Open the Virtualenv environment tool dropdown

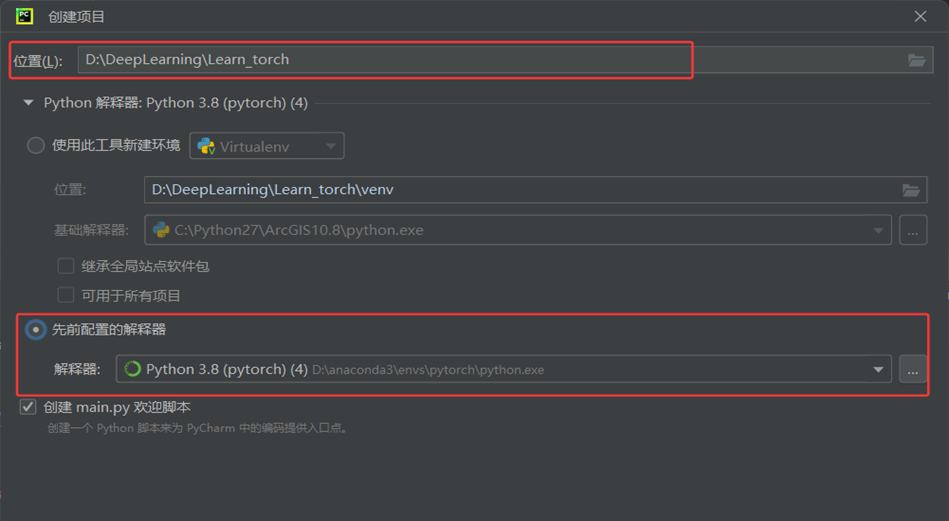point(330,146)
